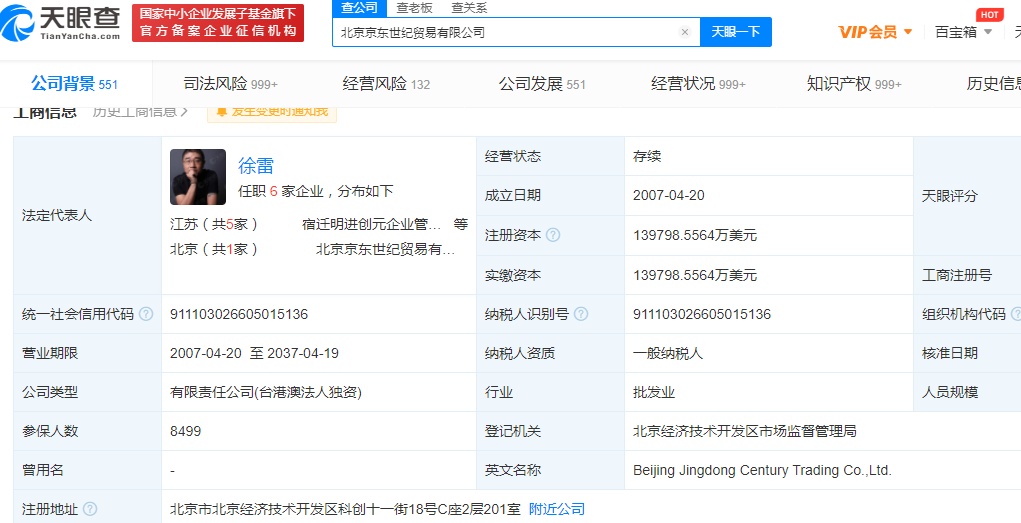Open the 经营风险 132 tab
Screen dimensions: 1021x523
pyautogui.click(x=386, y=84)
